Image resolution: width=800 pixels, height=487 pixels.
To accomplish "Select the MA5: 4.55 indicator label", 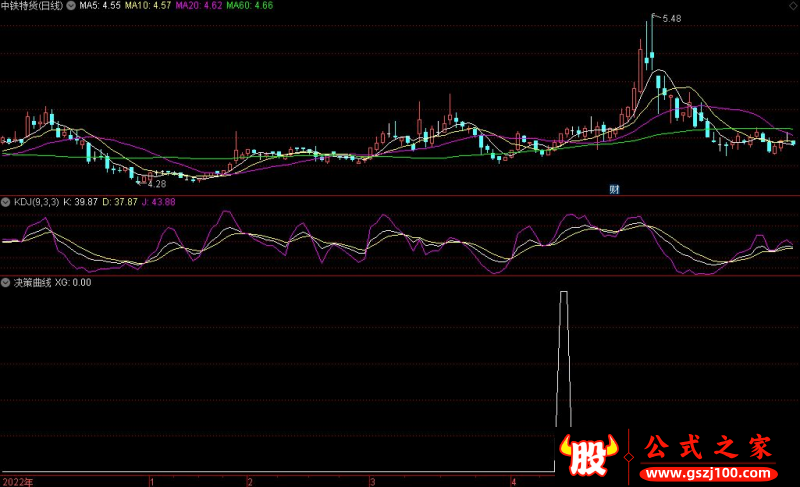I will (x=100, y=6).
